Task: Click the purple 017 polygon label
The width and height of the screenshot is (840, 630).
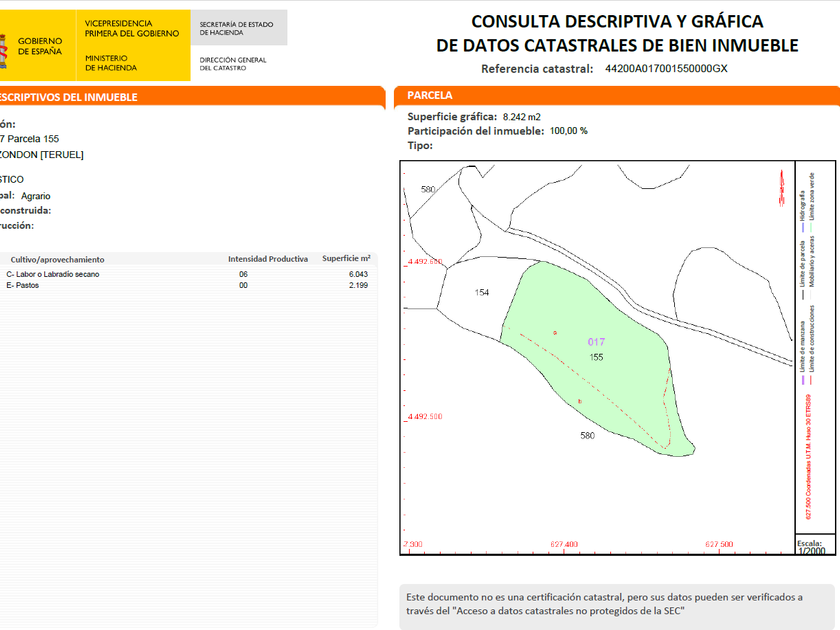Action: coord(596,342)
